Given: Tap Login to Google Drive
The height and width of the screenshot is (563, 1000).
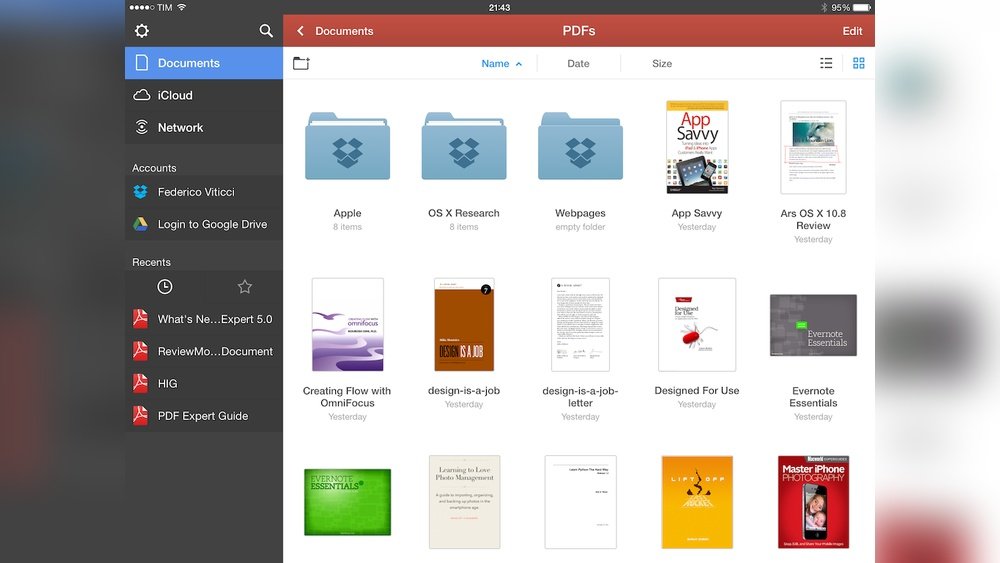Looking at the screenshot, I should coord(204,224).
